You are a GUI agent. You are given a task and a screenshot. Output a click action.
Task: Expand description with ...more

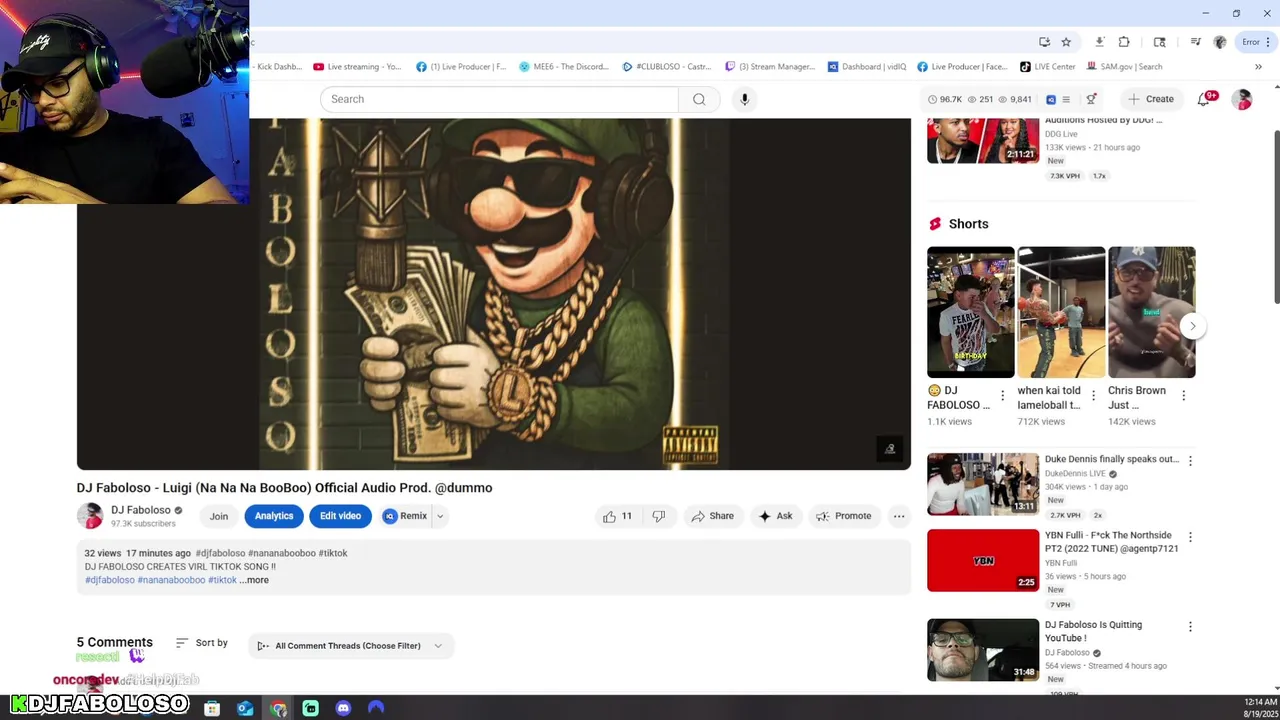point(254,580)
